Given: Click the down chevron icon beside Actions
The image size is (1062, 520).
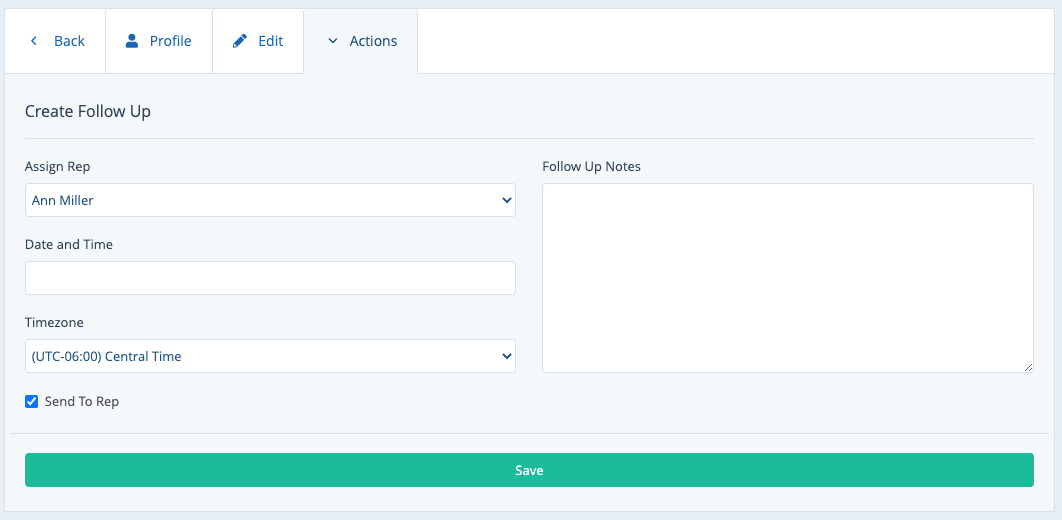Looking at the screenshot, I should (333, 41).
